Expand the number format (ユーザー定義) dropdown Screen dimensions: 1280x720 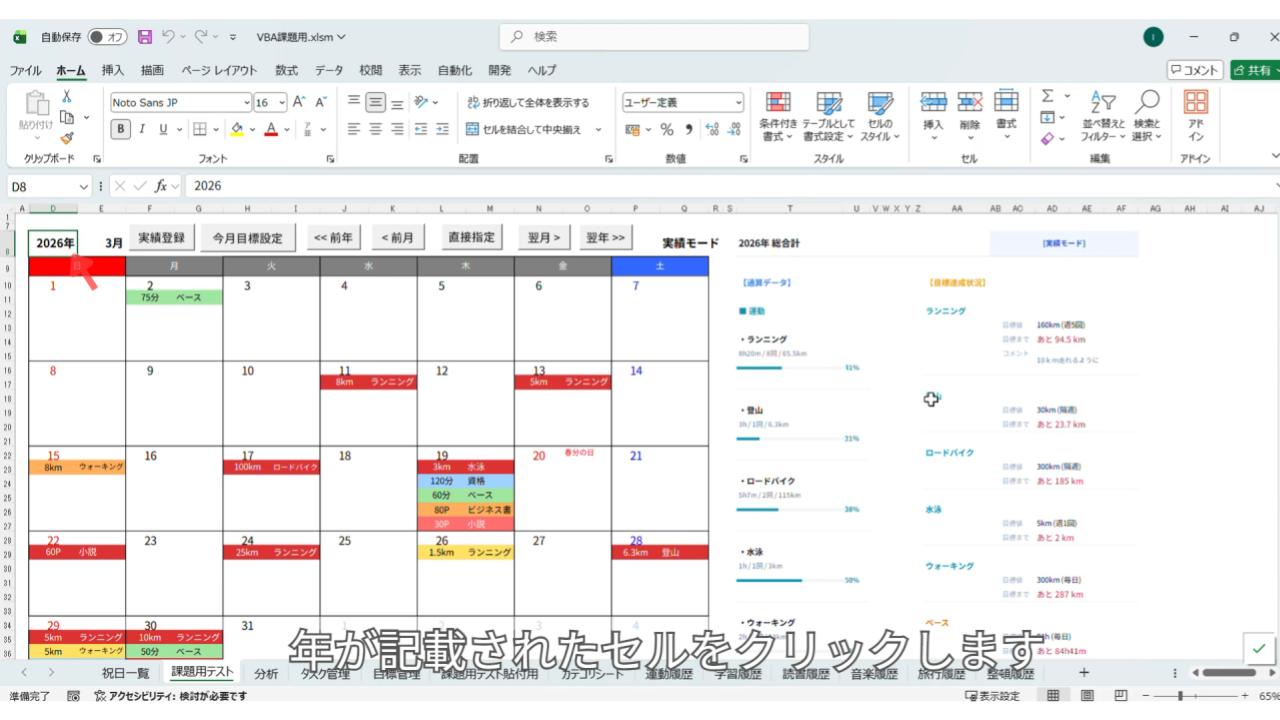click(739, 102)
